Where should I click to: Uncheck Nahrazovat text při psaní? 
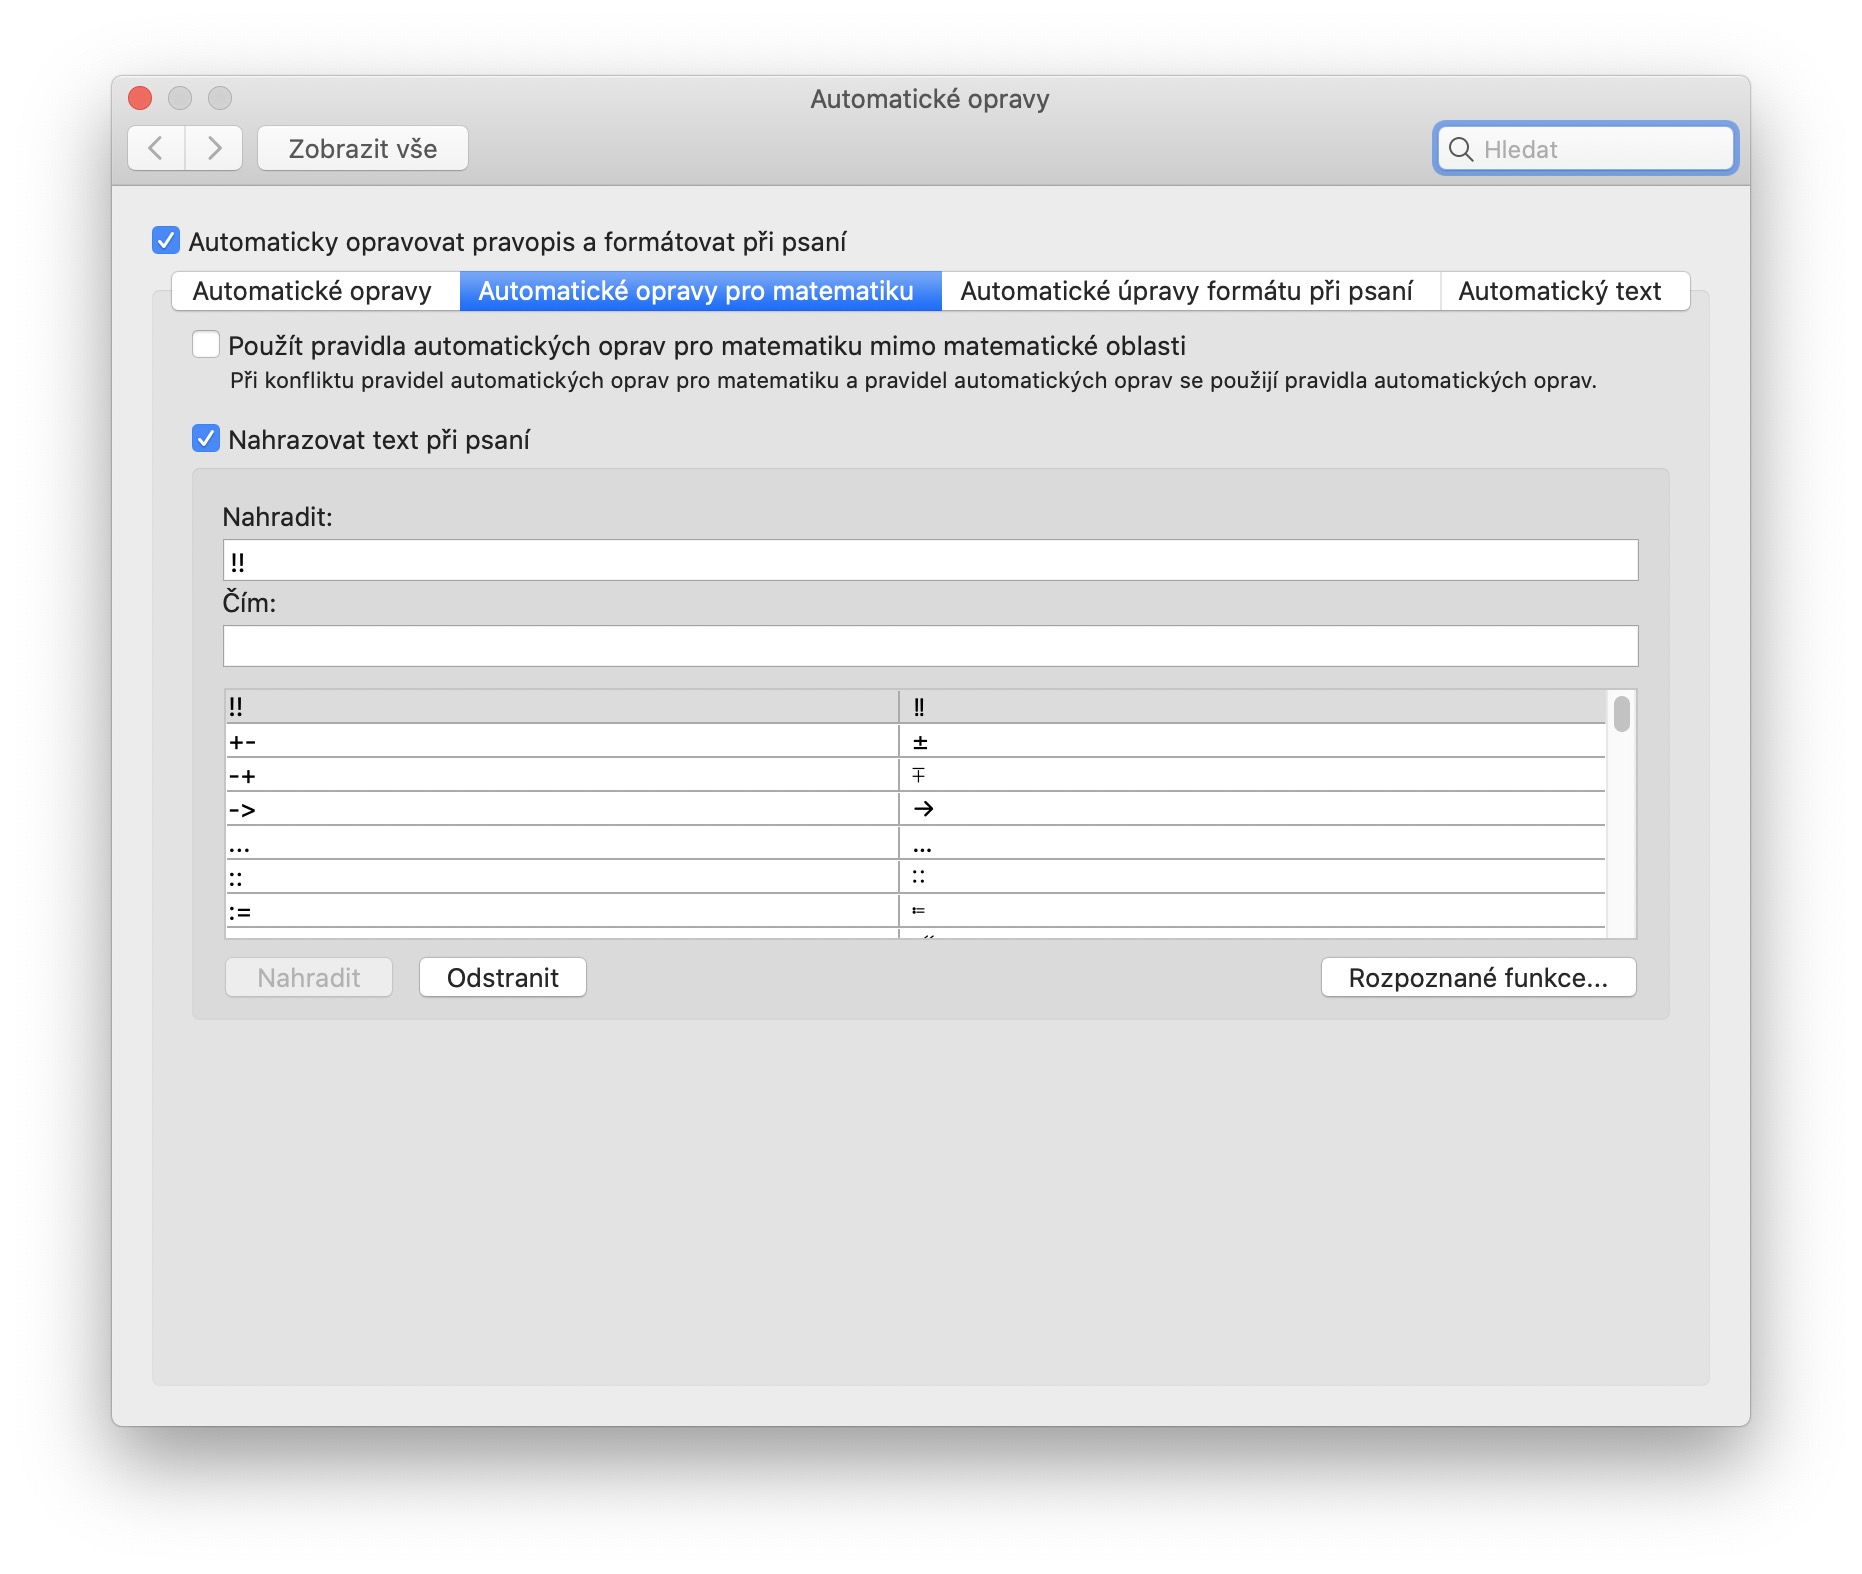(206, 439)
